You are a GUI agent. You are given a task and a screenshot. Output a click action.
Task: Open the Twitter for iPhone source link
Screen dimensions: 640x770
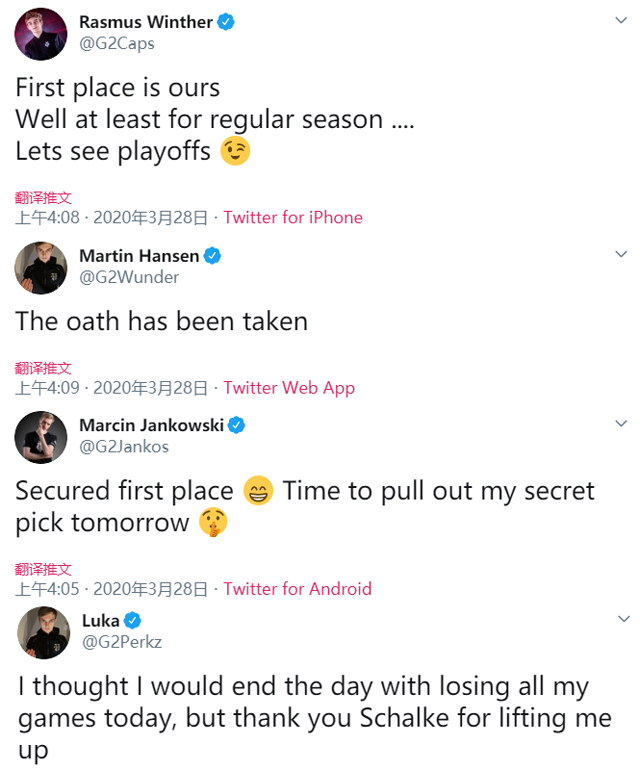[x=293, y=217]
